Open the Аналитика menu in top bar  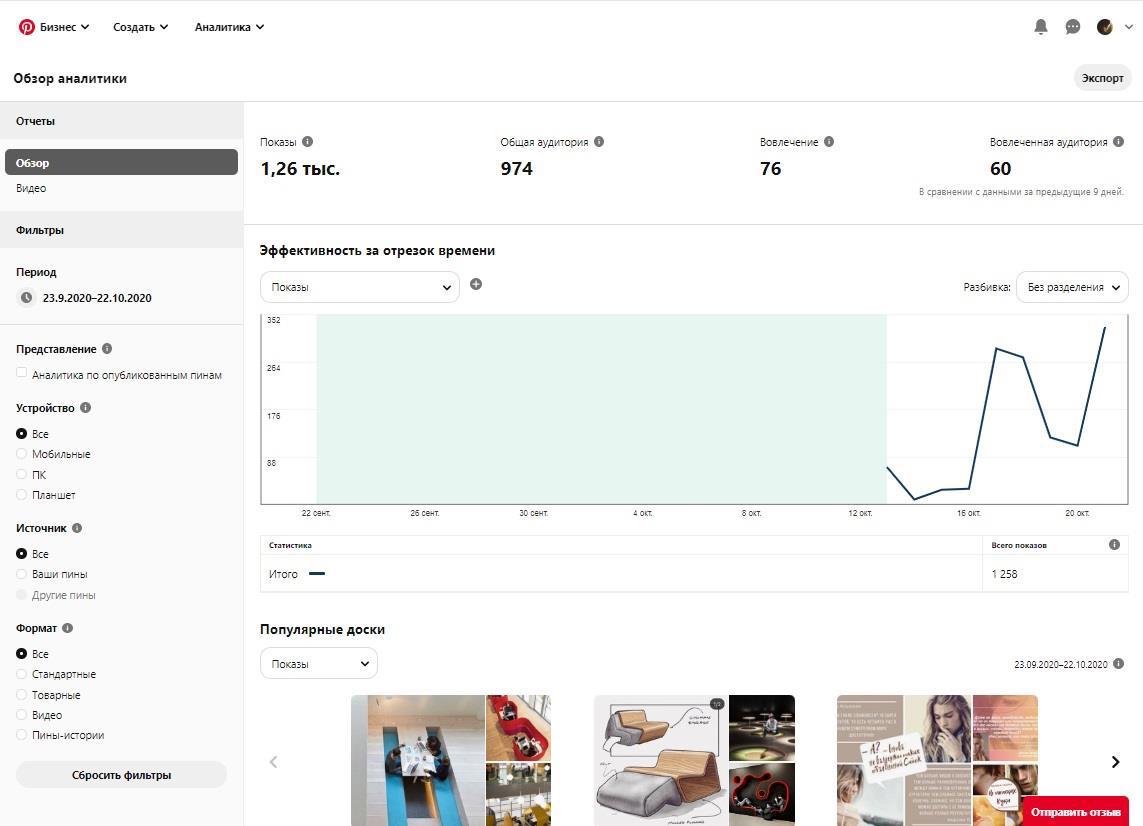pyautogui.click(x=229, y=27)
